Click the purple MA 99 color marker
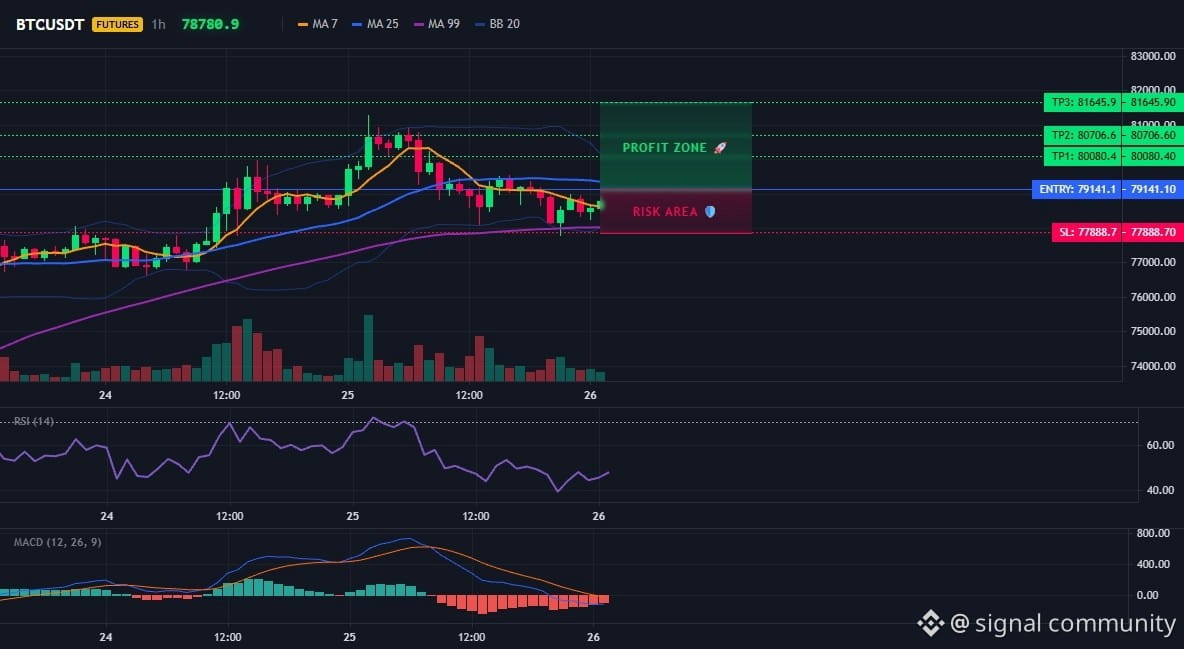Screen dimensions: 1184x649 (x=419, y=24)
